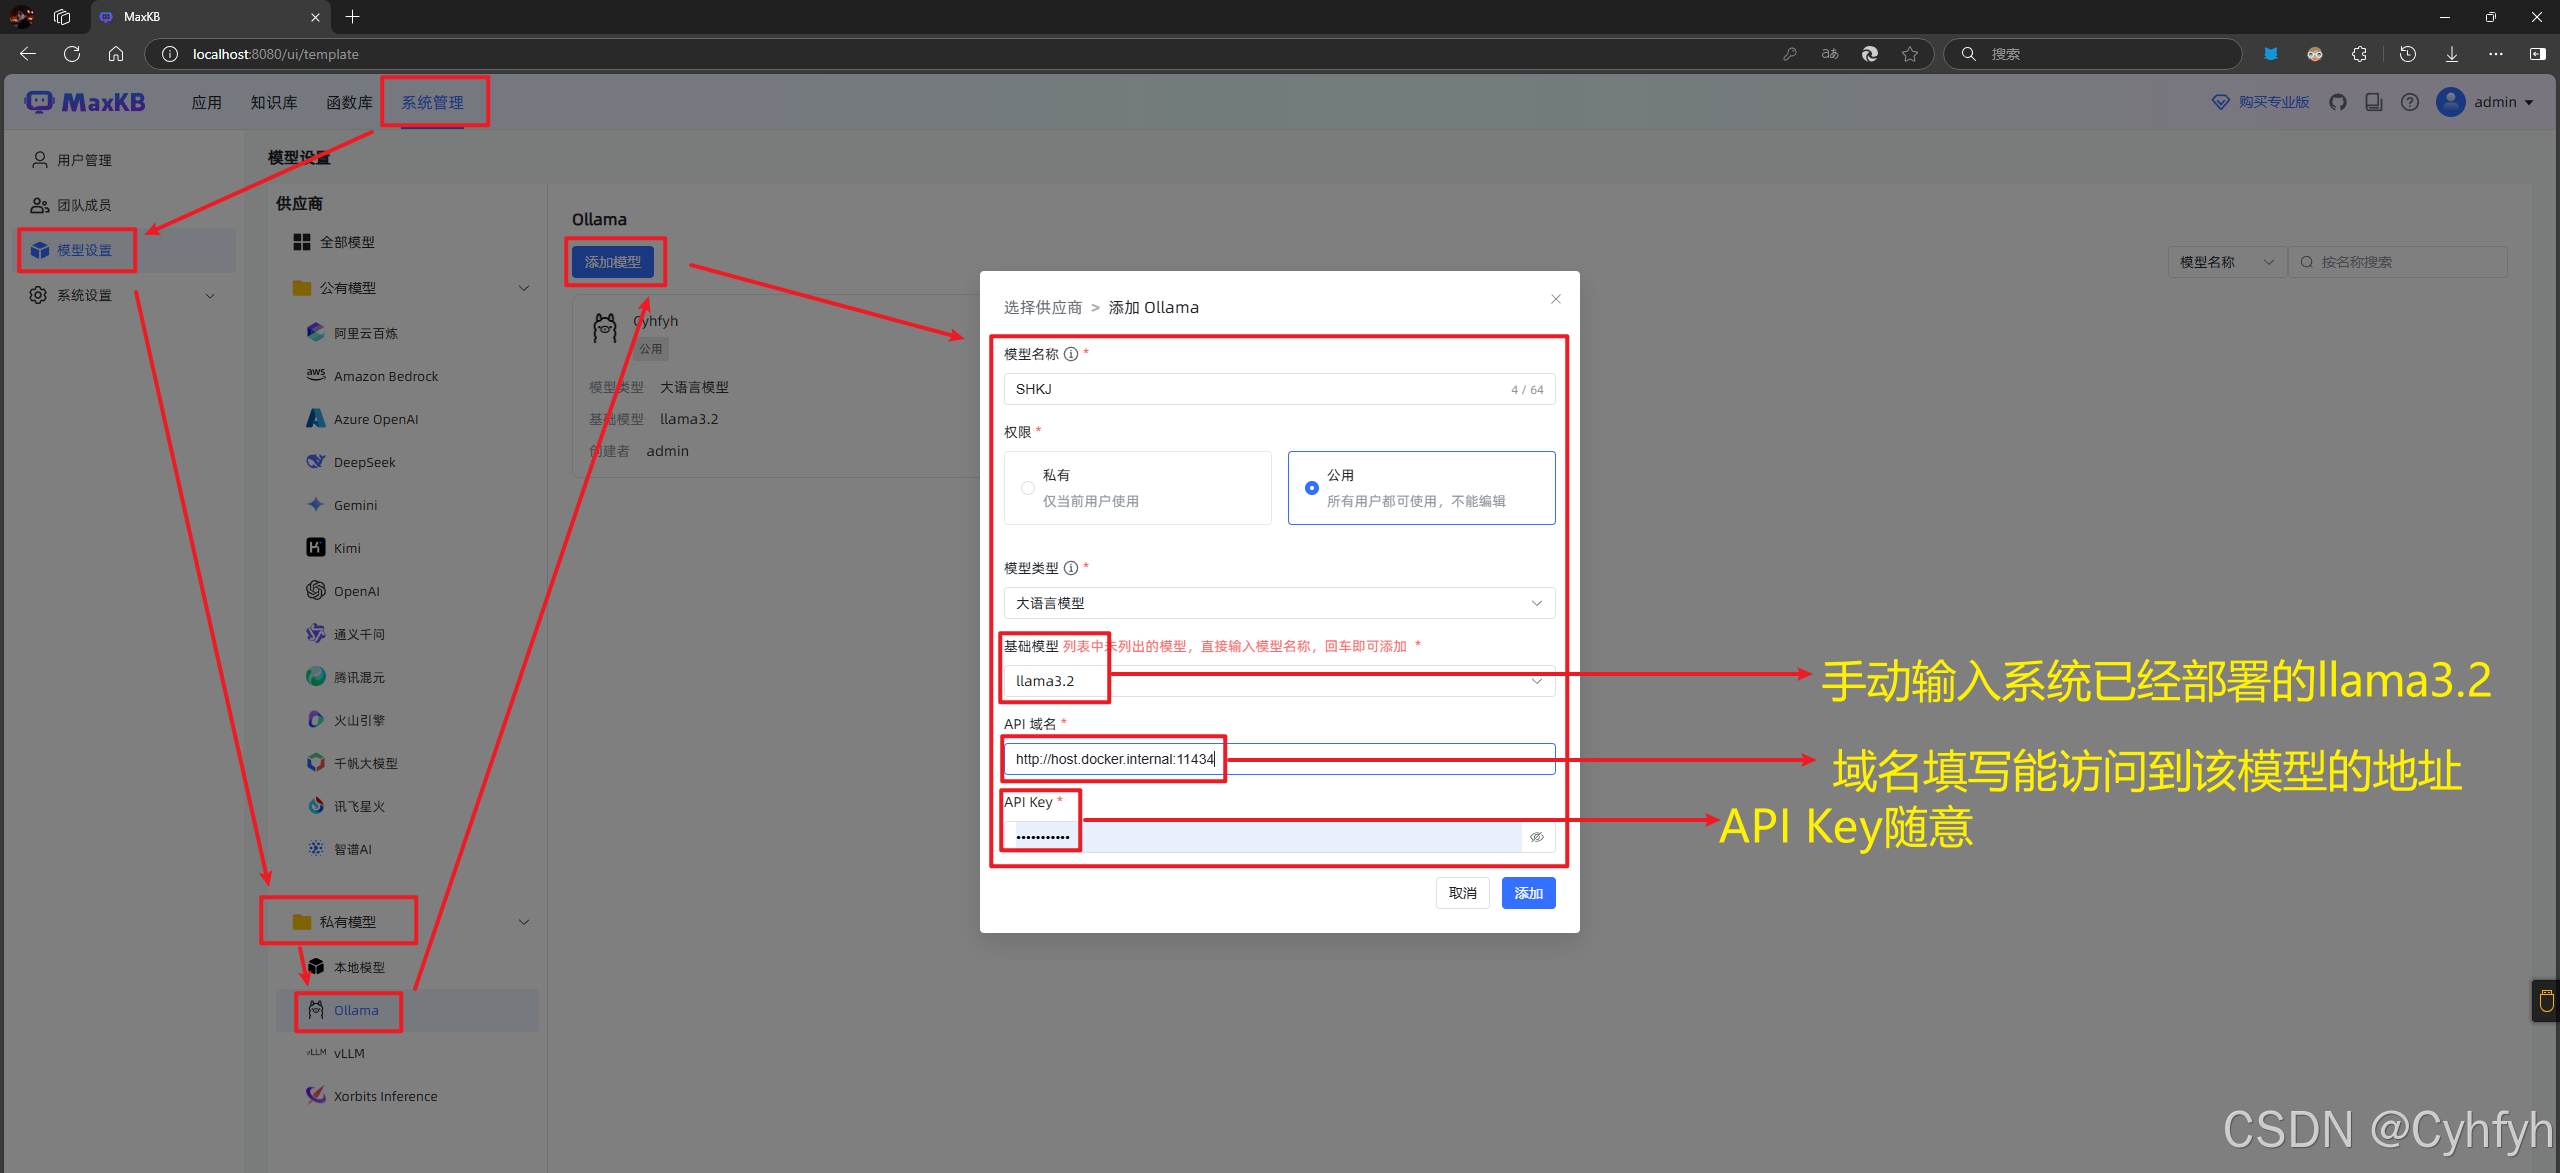The image size is (2560, 1173).
Task: Expand the 系统设置 sidebar chevron
Action: pyautogui.click(x=210, y=295)
